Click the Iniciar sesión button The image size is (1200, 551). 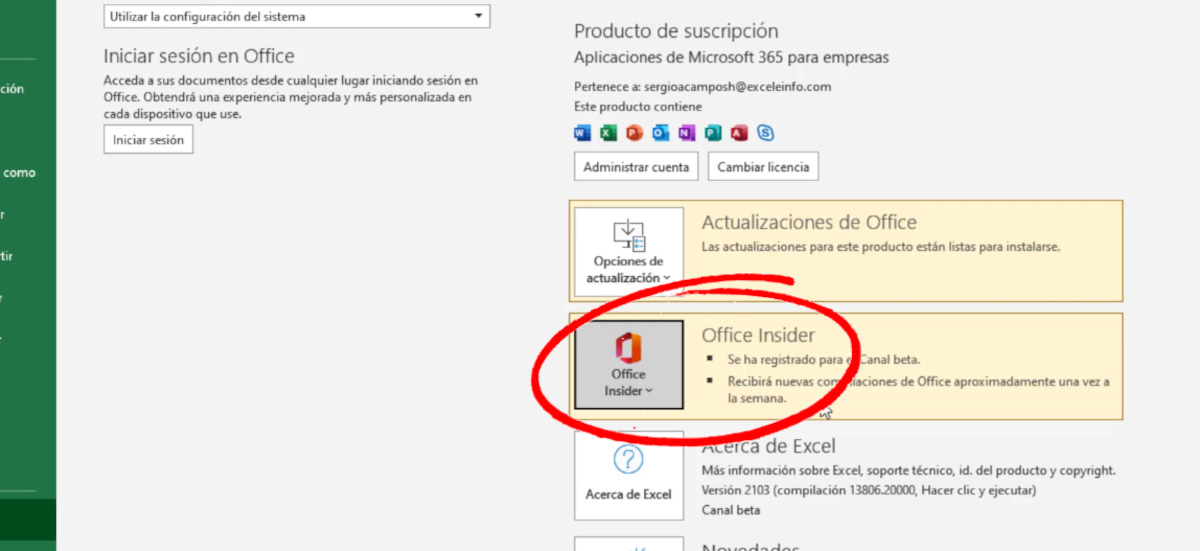click(x=148, y=140)
